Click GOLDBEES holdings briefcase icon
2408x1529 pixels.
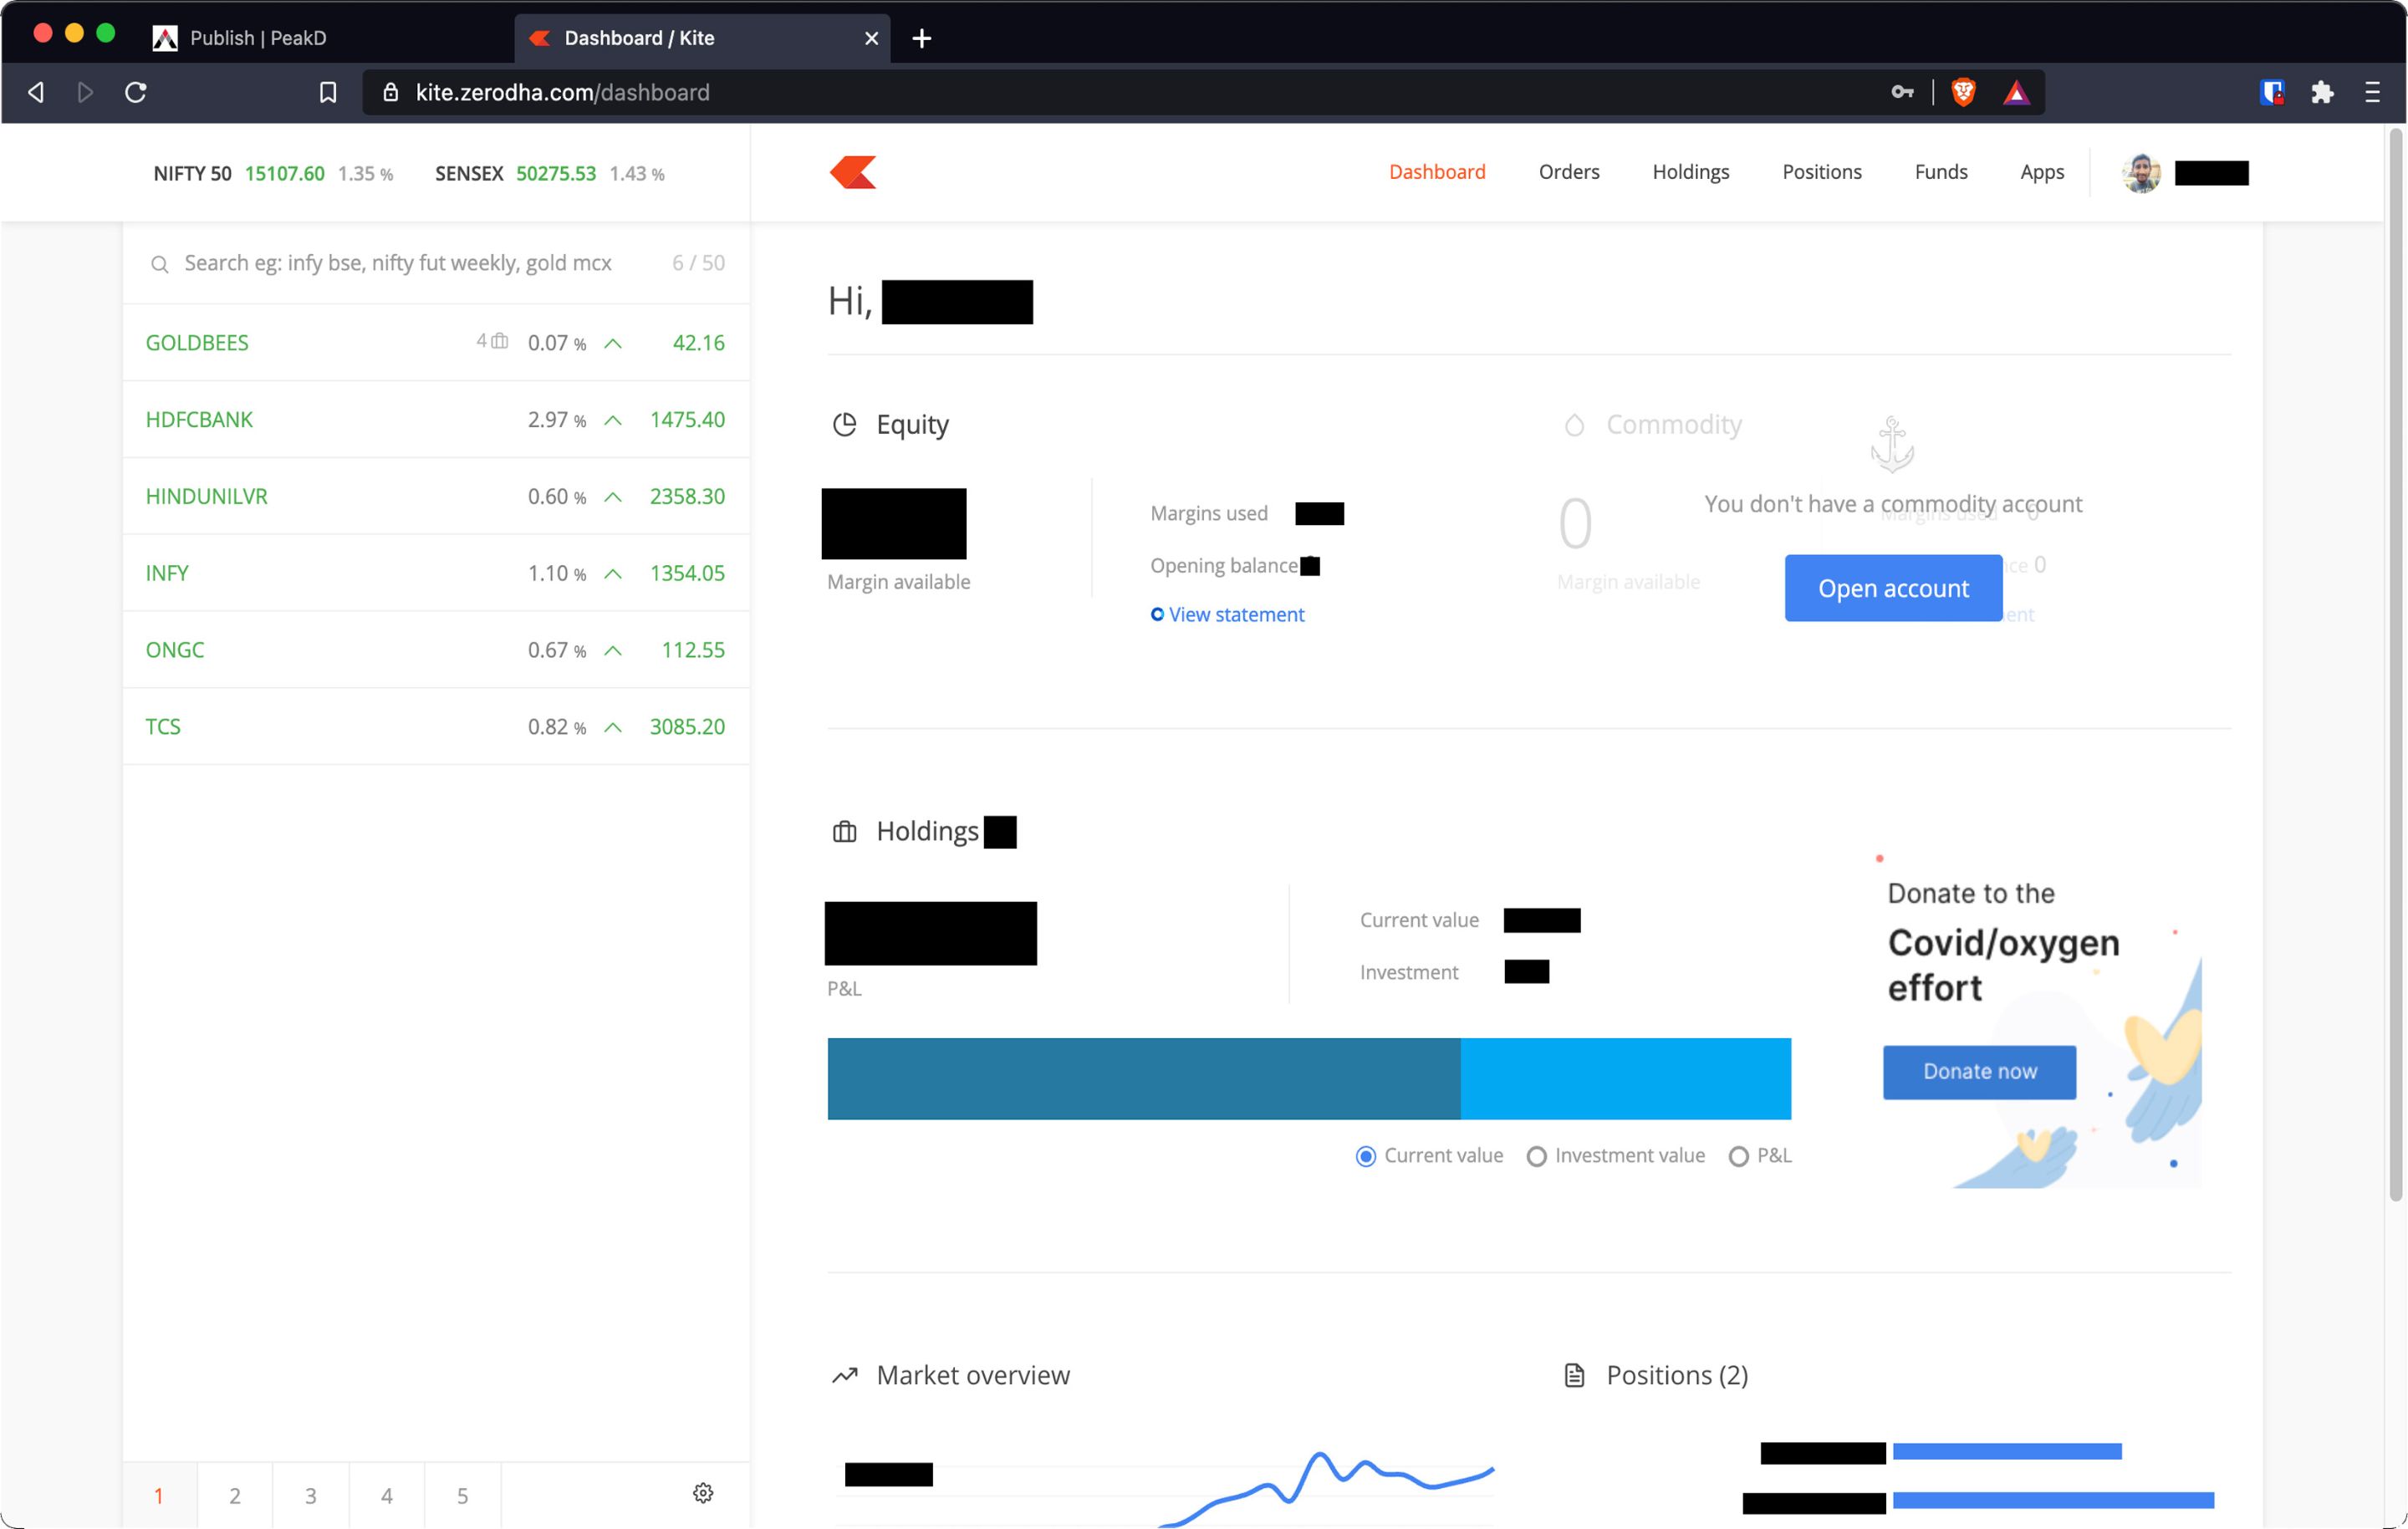500,341
